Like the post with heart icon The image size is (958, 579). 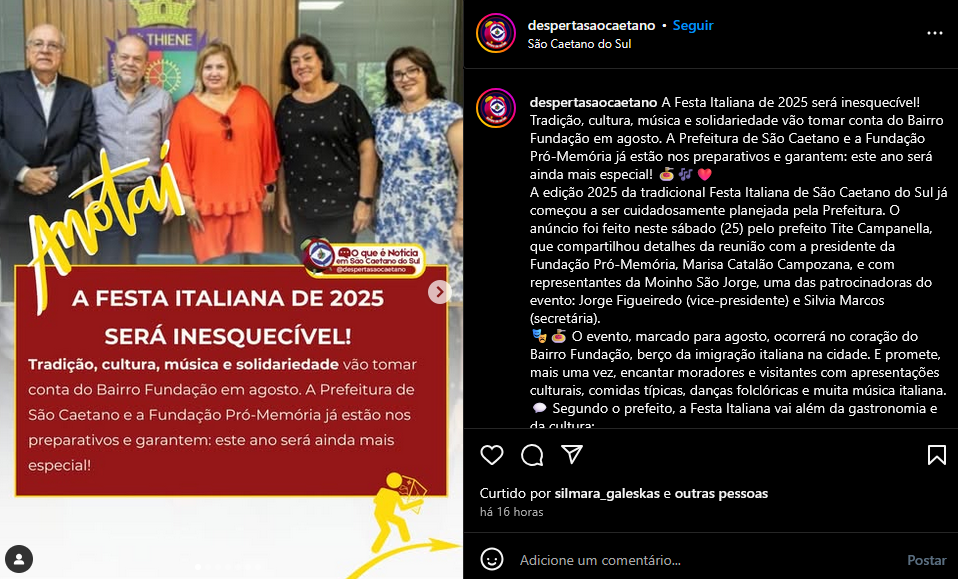(492, 455)
